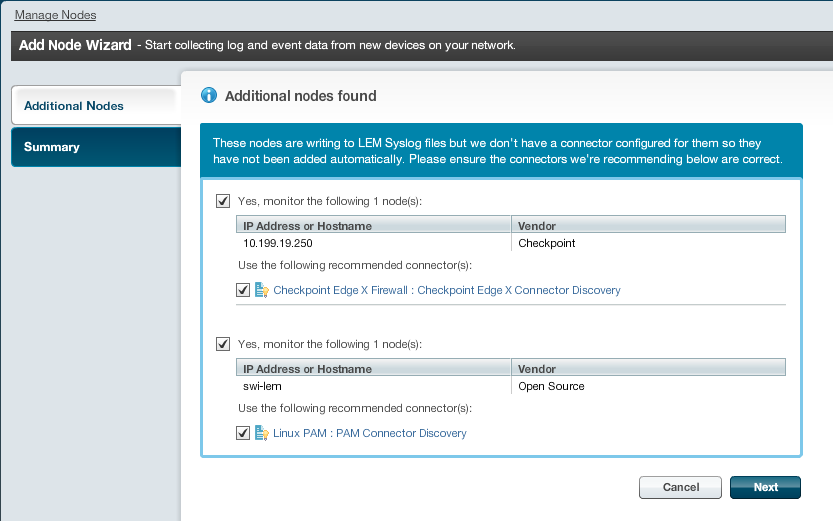The height and width of the screenshot is (521, 833).
Task: Click the blue info icon beside Additional nodes found
Action: pyautogui.click(x=209, y=96)
